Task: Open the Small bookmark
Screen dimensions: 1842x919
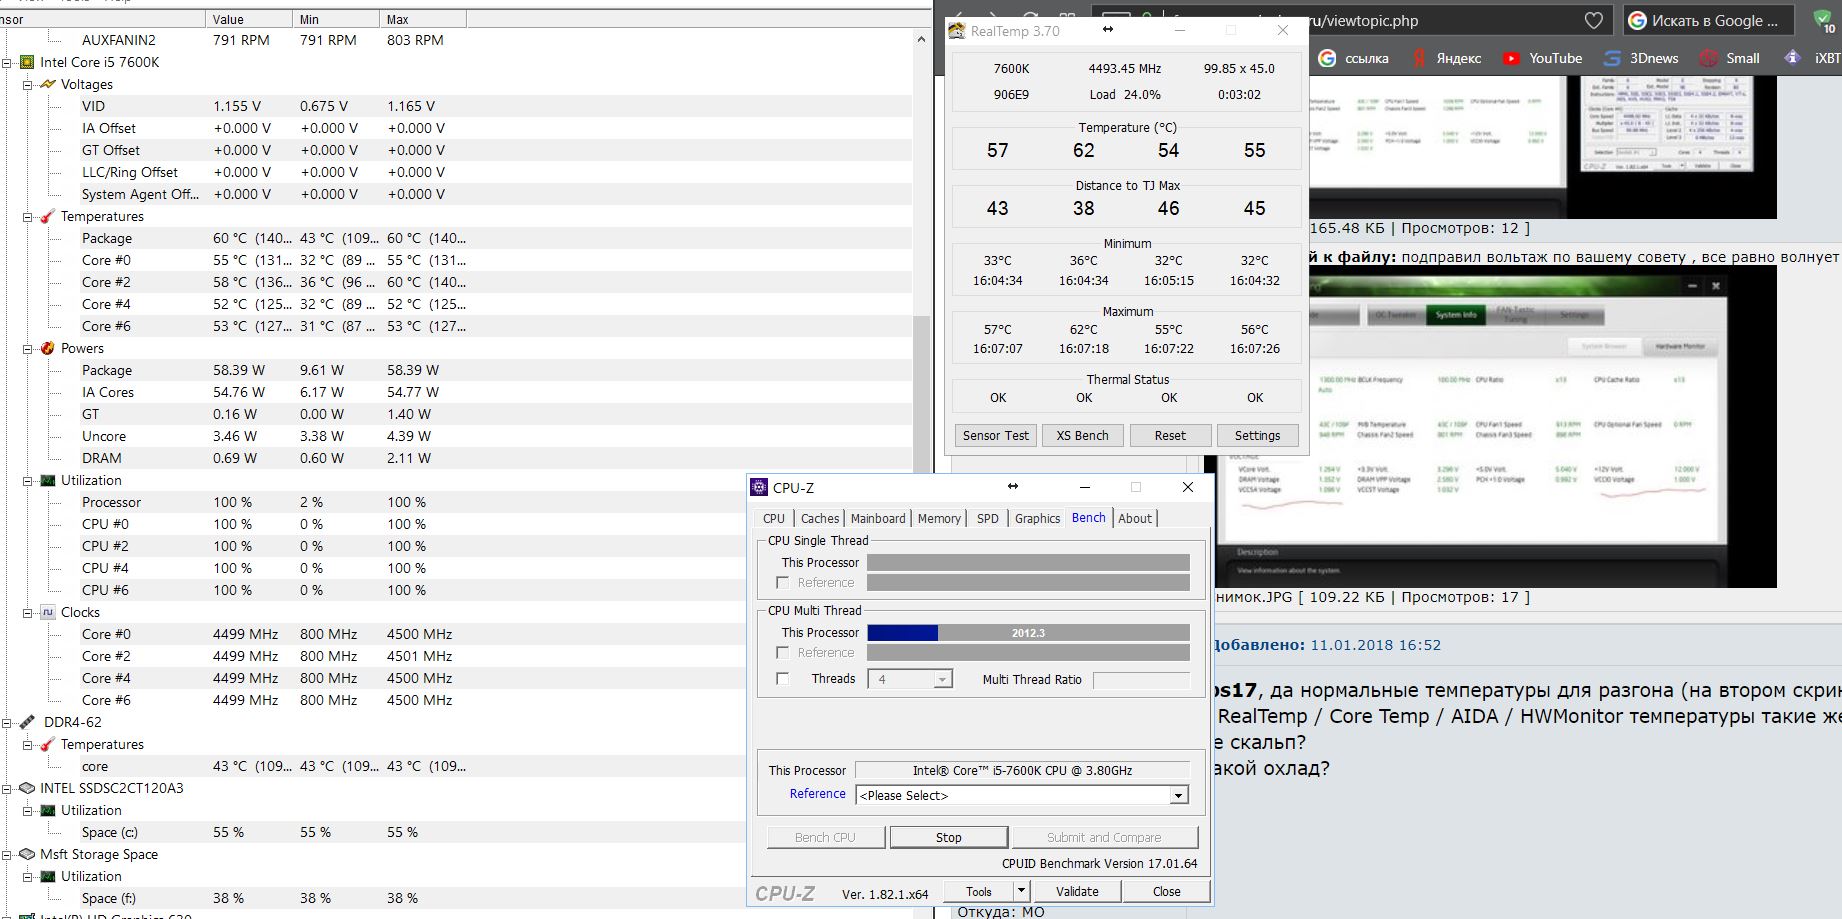Action: [1730, 58]
